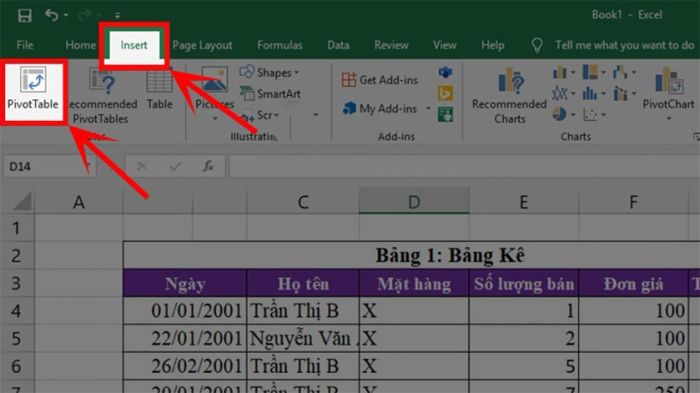Insert a Table from the ribbon
Image resolution: width=700 pixels, height=393 pixels.
tap(159, 89)
